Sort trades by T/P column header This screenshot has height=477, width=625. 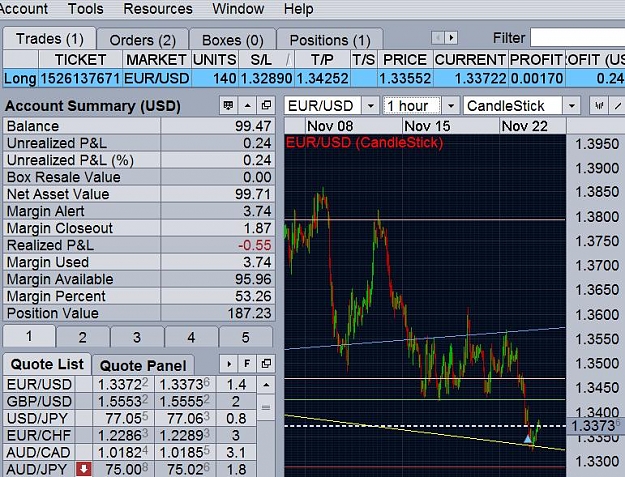tap(322, 60)
